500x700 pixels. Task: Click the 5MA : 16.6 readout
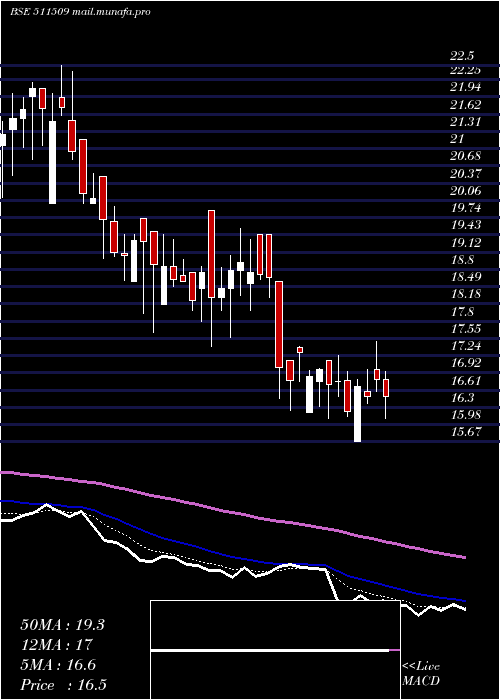[x=58, y=665]
